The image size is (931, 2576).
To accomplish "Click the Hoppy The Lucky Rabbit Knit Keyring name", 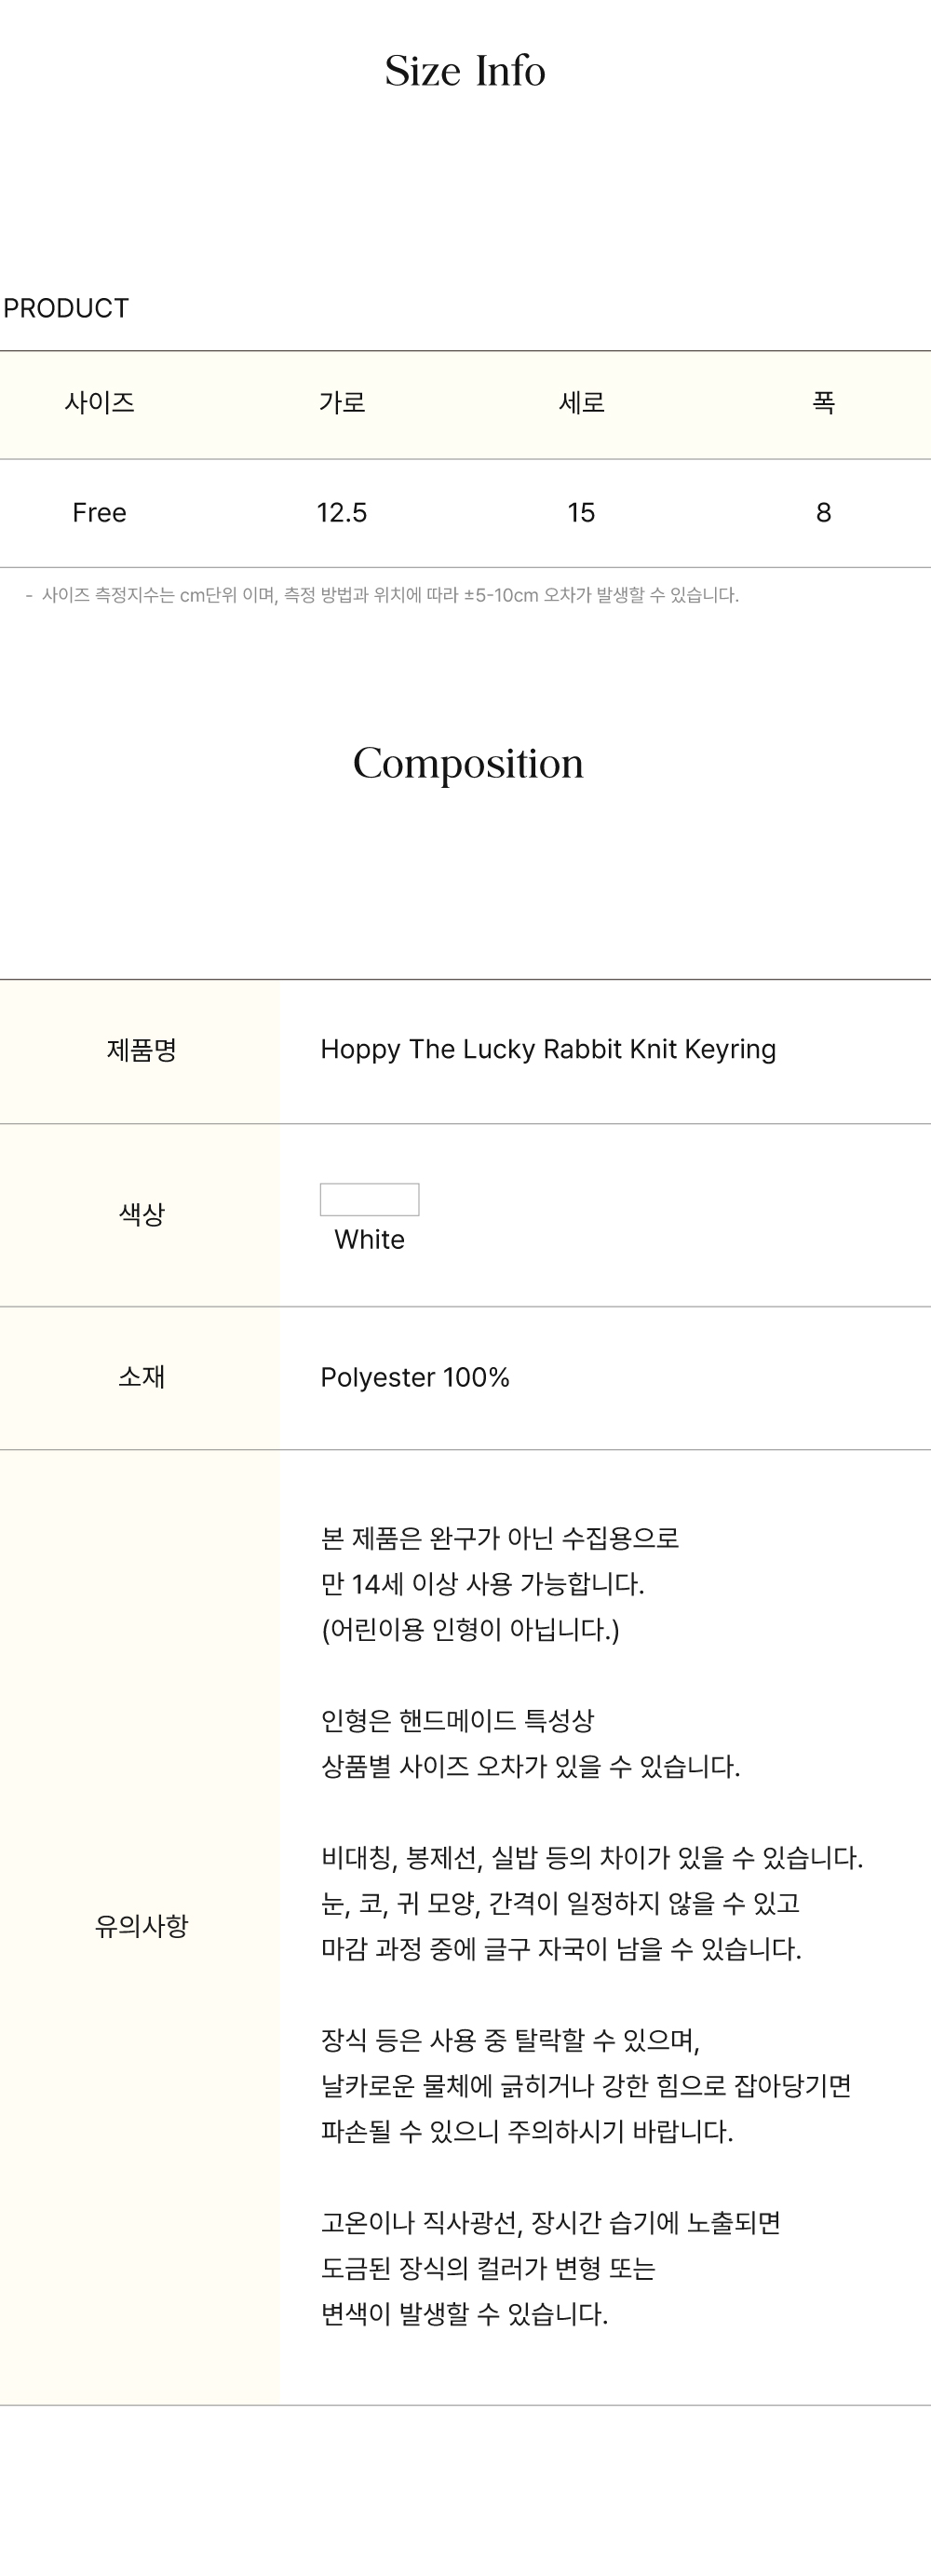I will tap(548, 1049).
